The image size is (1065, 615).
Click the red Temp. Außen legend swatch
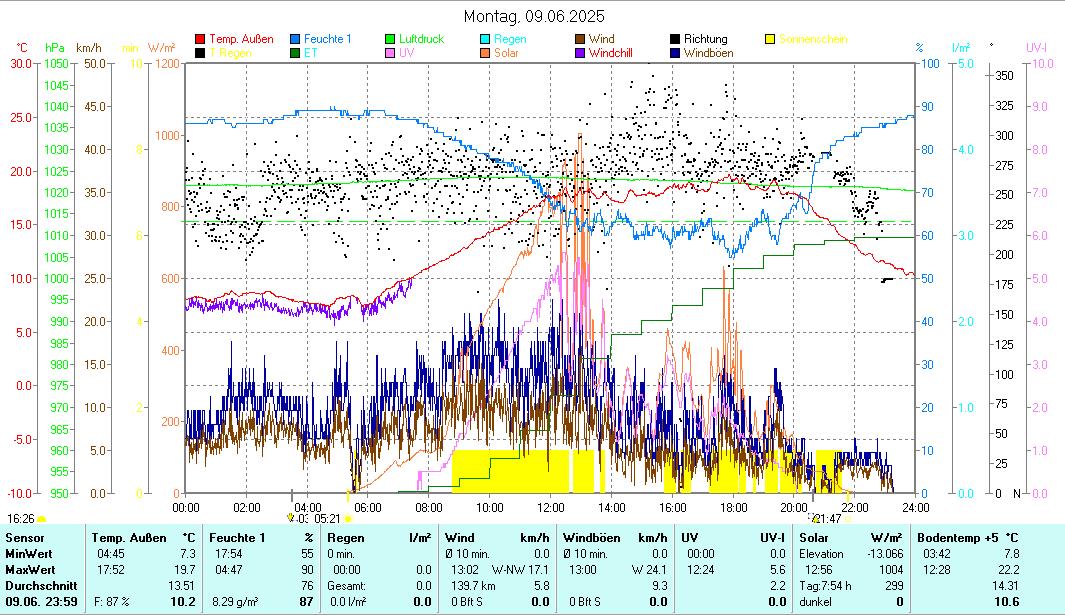pyautogui.click(x=200, y=40)
